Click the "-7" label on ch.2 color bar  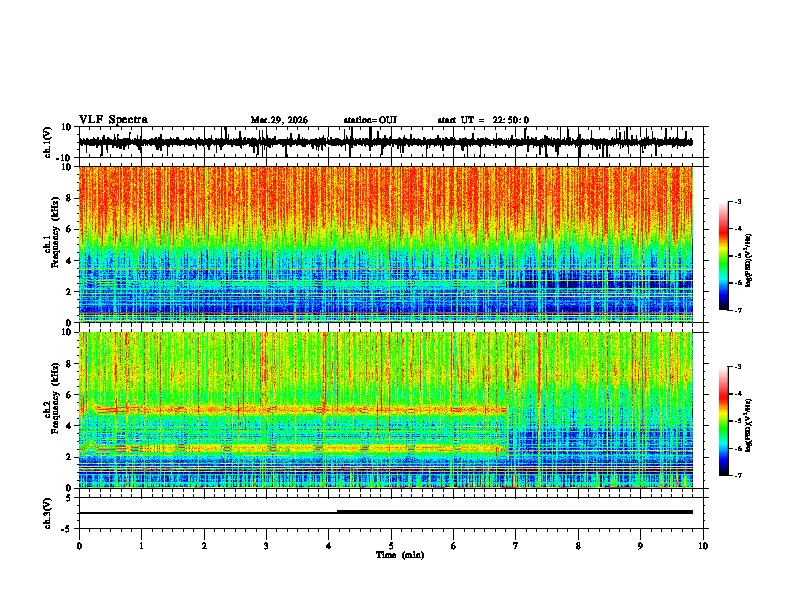coord(738,476)
